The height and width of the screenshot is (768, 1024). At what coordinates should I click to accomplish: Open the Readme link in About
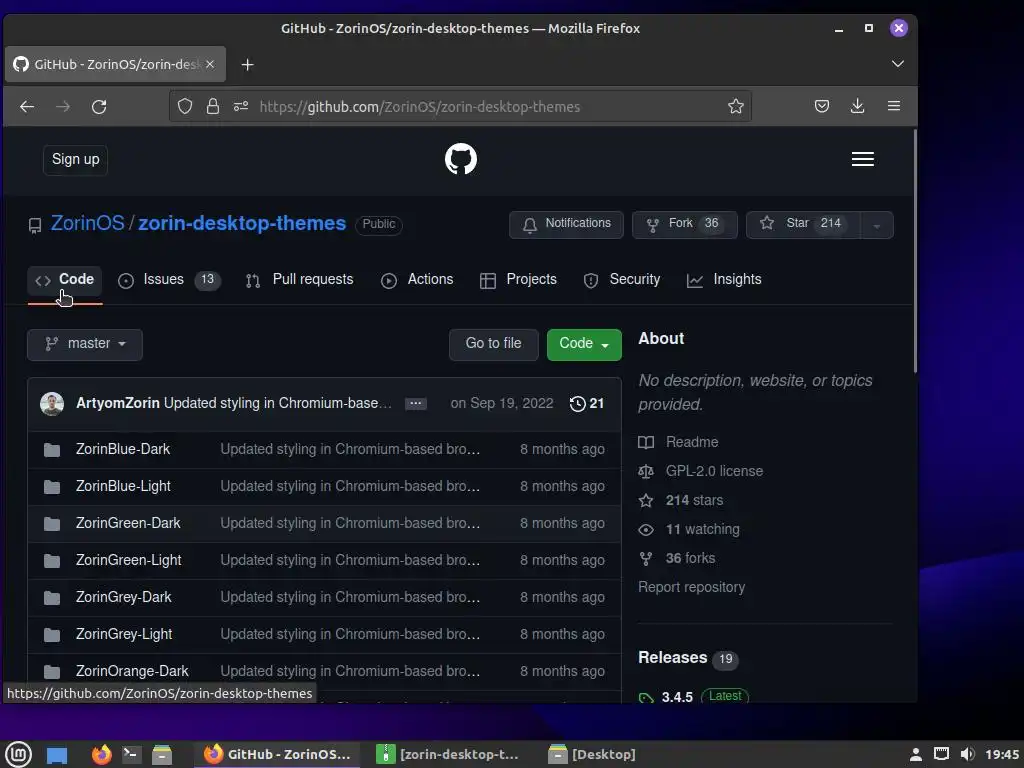(692, 443)
